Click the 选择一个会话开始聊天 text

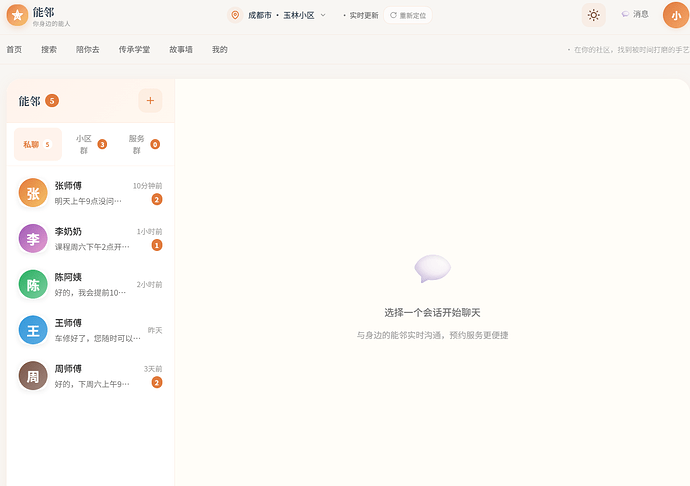pos(432,313)
